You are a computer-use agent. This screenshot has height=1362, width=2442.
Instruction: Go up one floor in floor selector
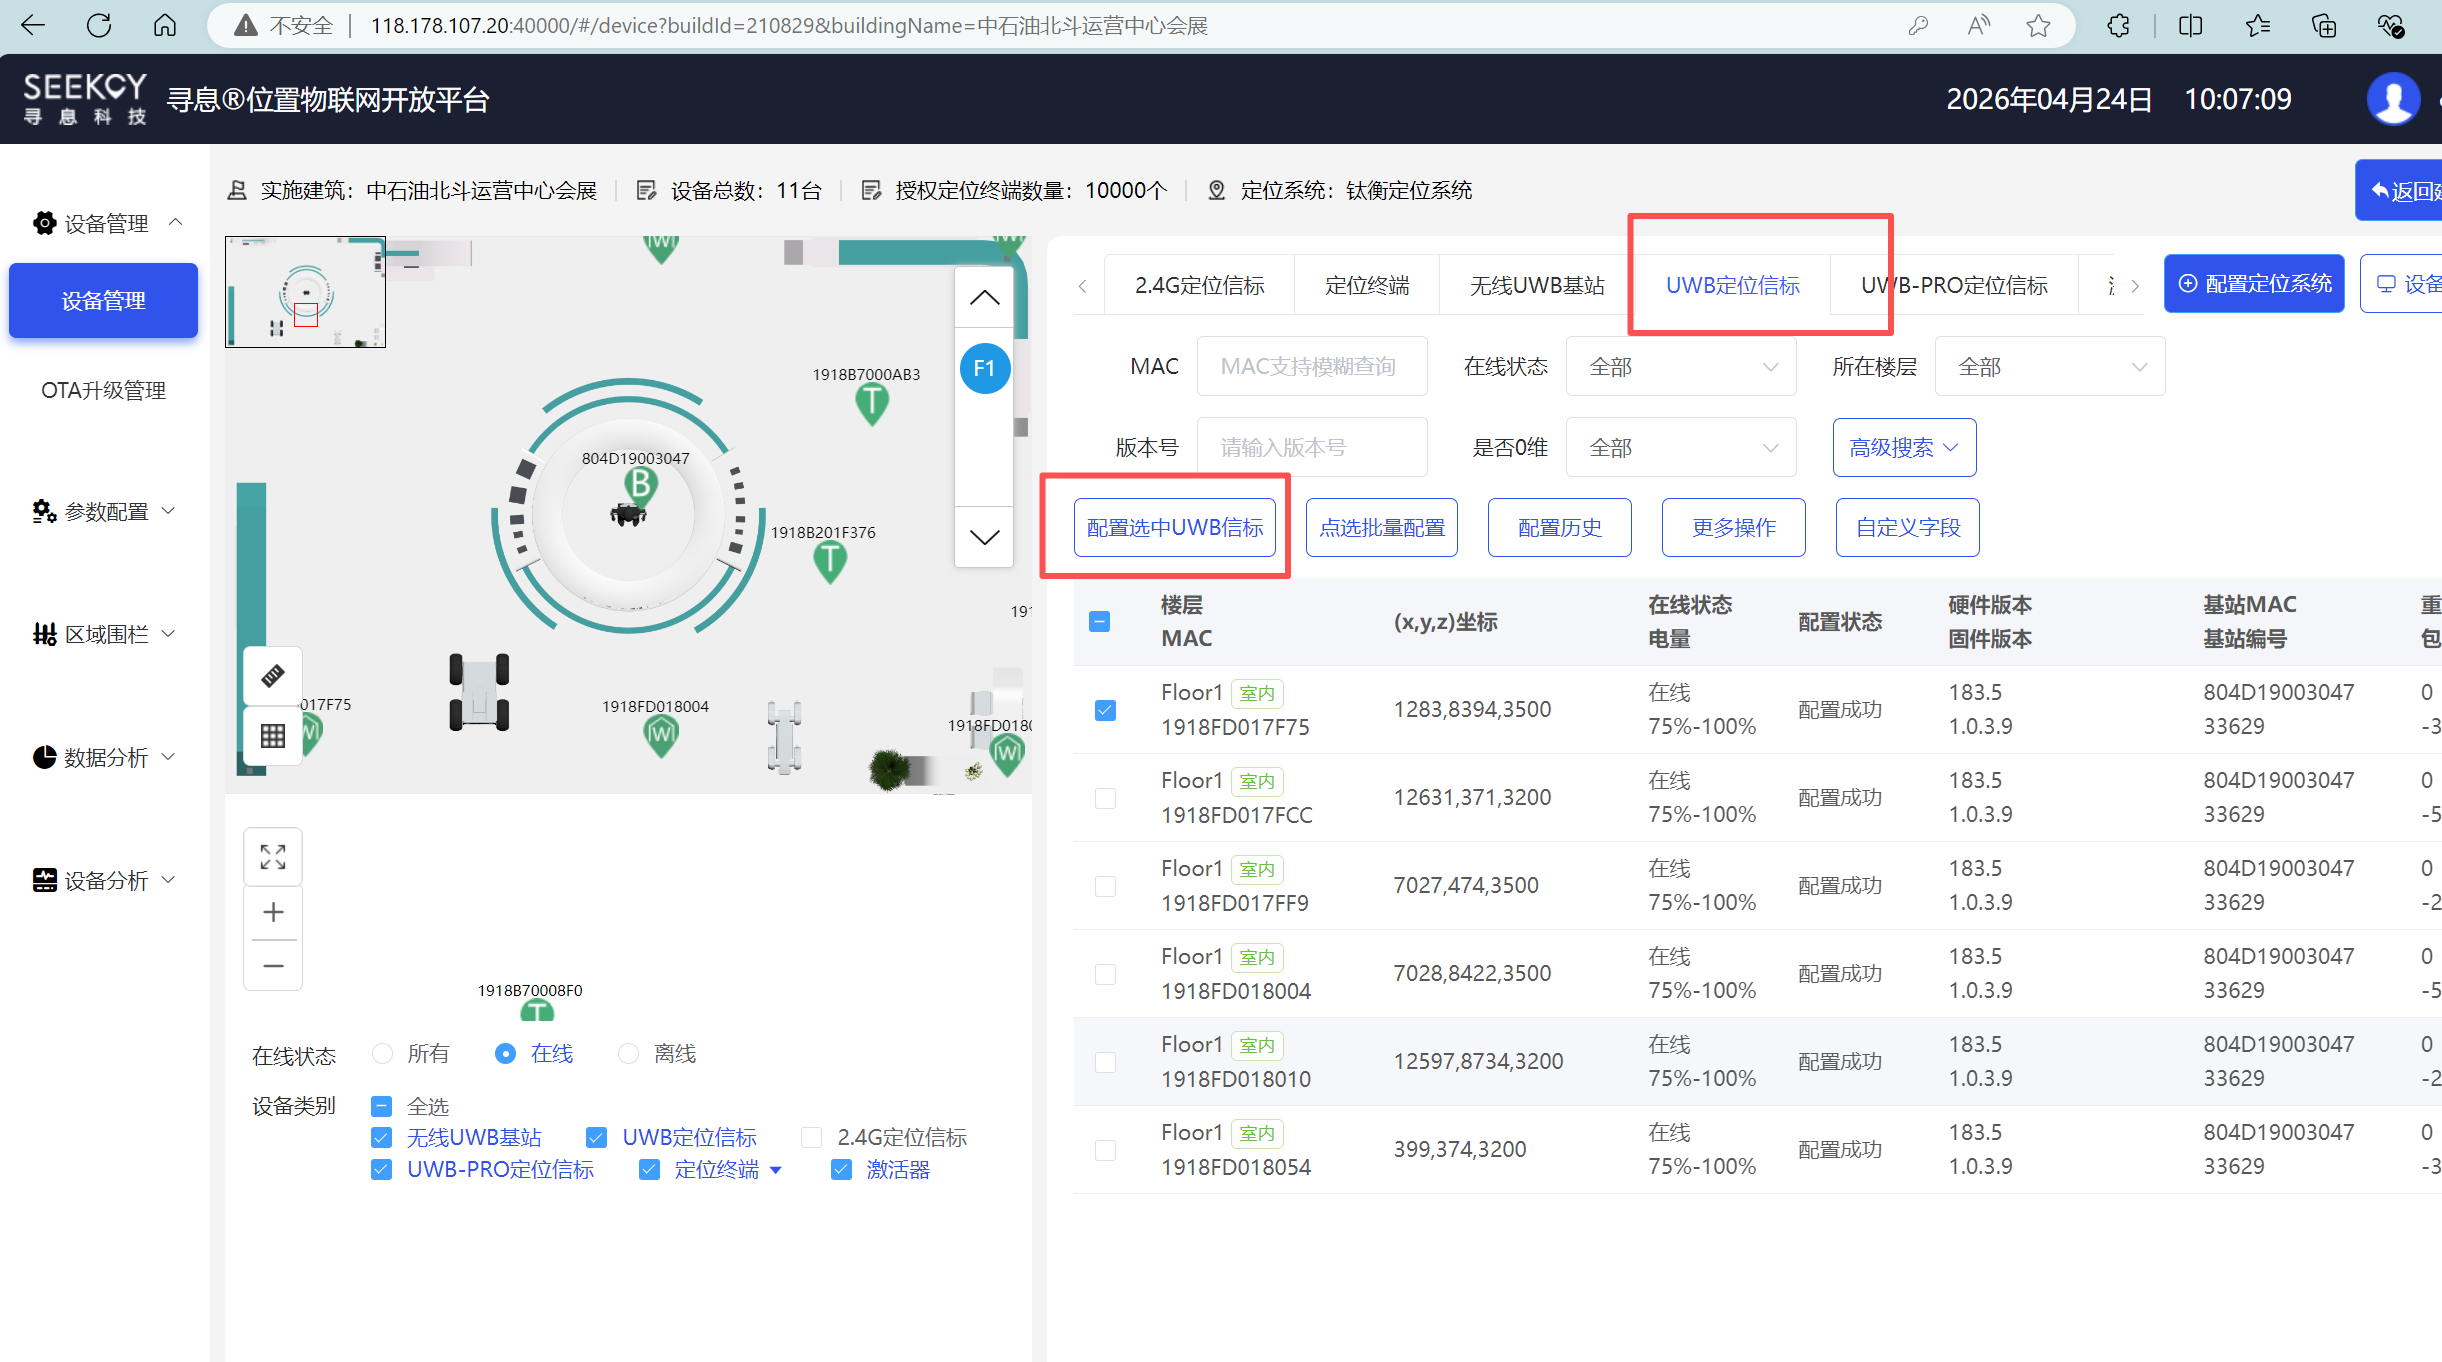tap(985, 297)
